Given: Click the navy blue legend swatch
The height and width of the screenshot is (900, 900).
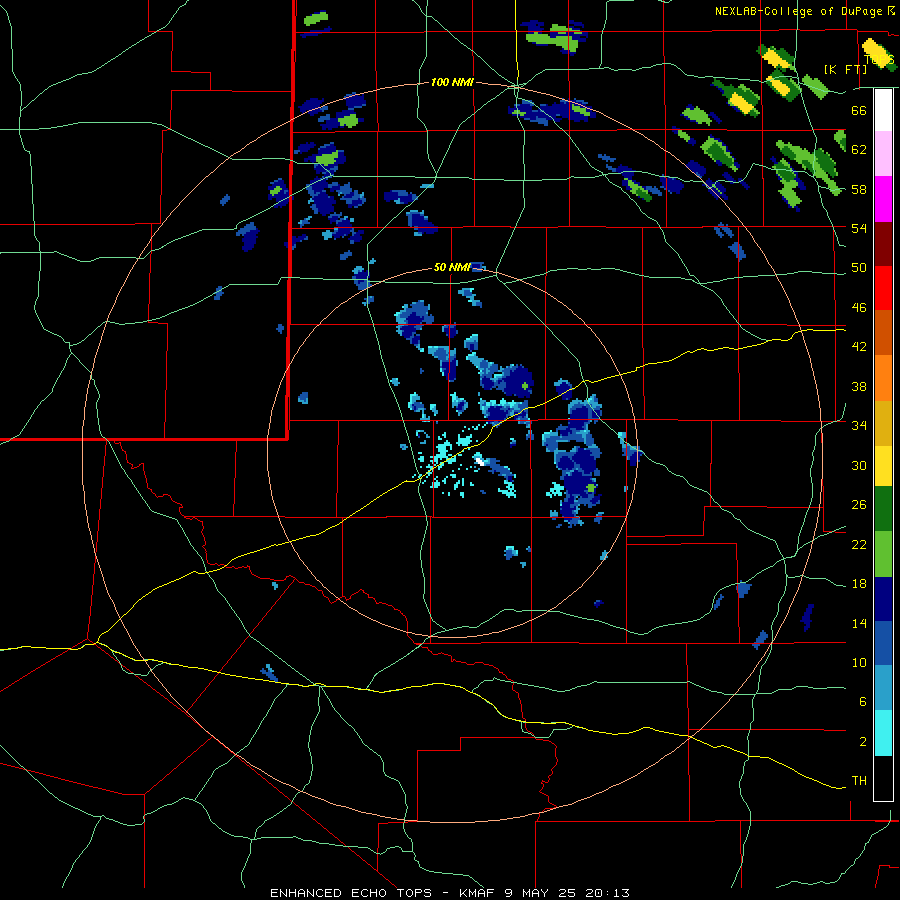Looking at the screenshot, I should [883, 599].
